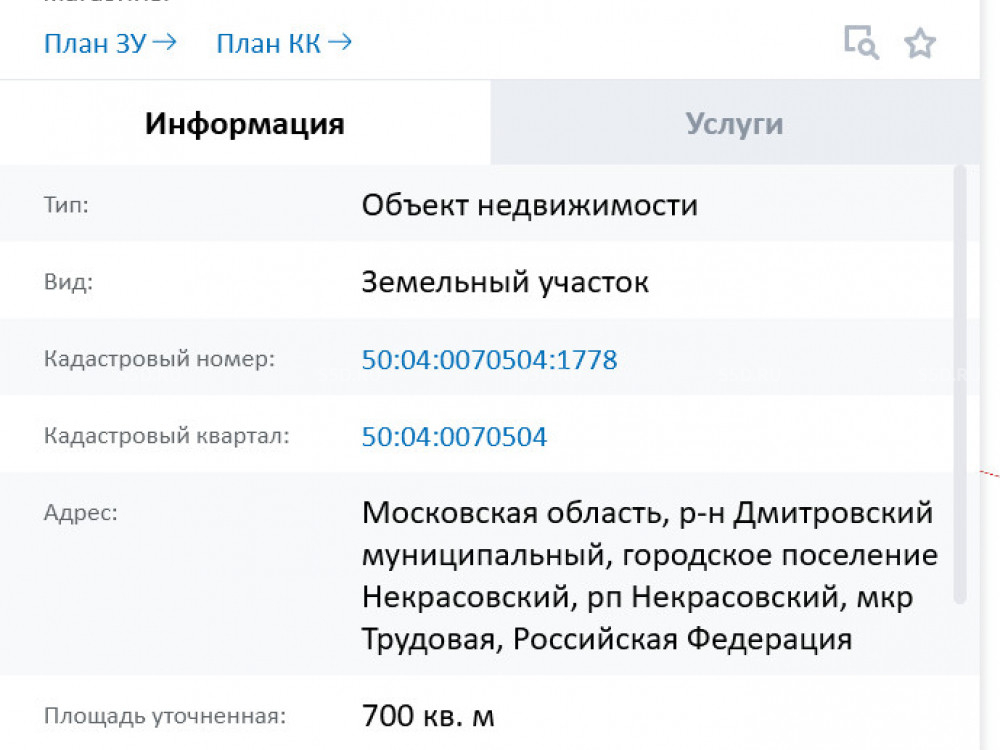Click the Вид: field label
Screen dimensions: 1000x750
(x=68, y=282)
